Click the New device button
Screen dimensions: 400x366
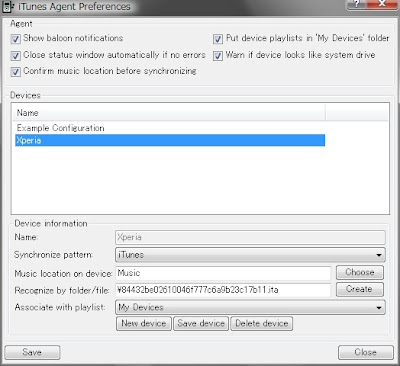[x=144, y=323]
